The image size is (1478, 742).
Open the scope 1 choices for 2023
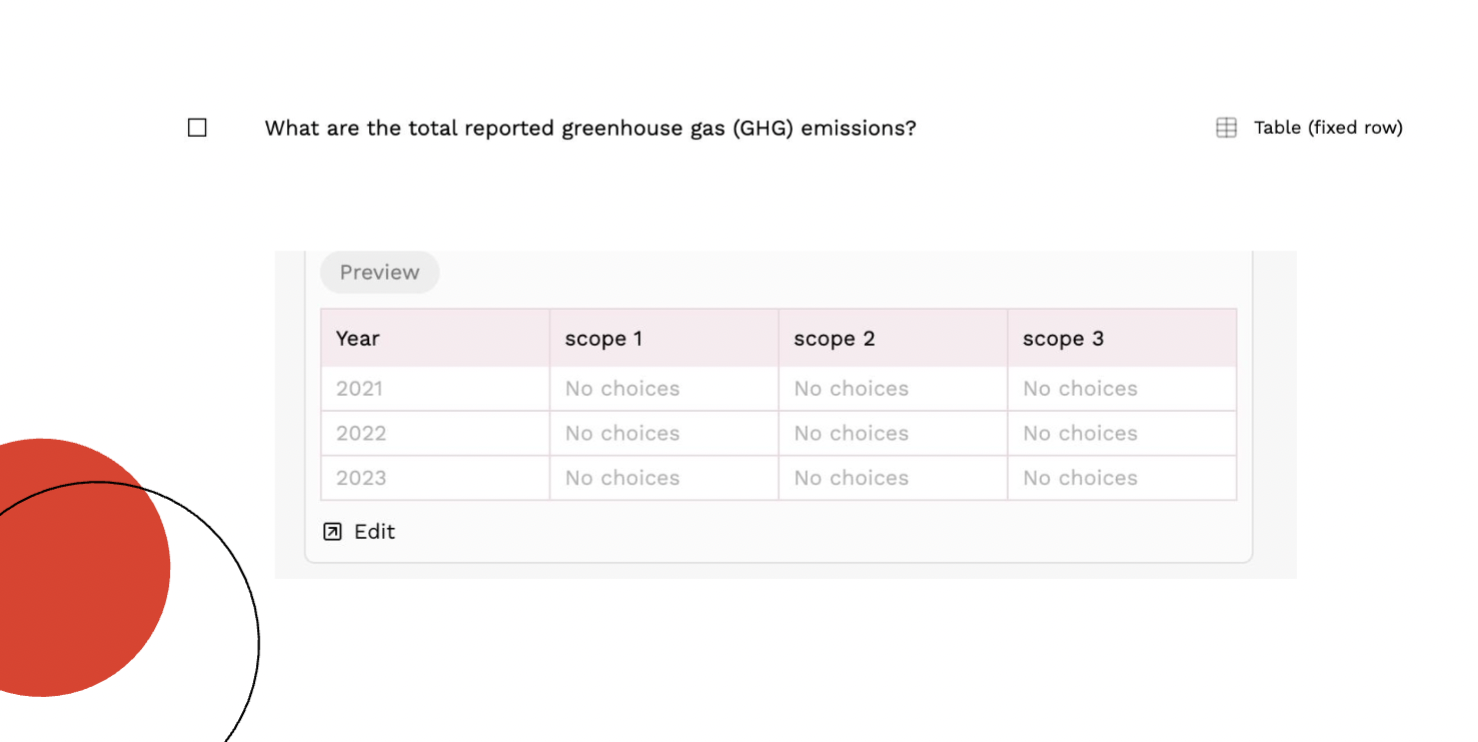point(622,478)
